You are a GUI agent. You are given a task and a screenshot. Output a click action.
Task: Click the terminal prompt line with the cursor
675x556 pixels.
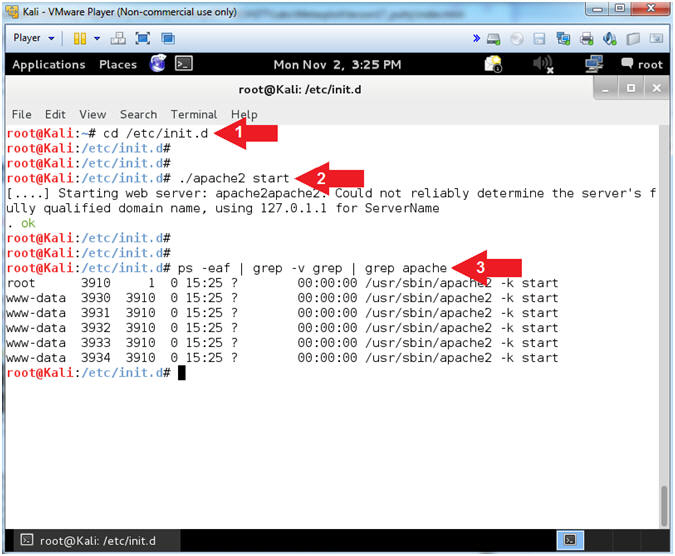point(332,373)
